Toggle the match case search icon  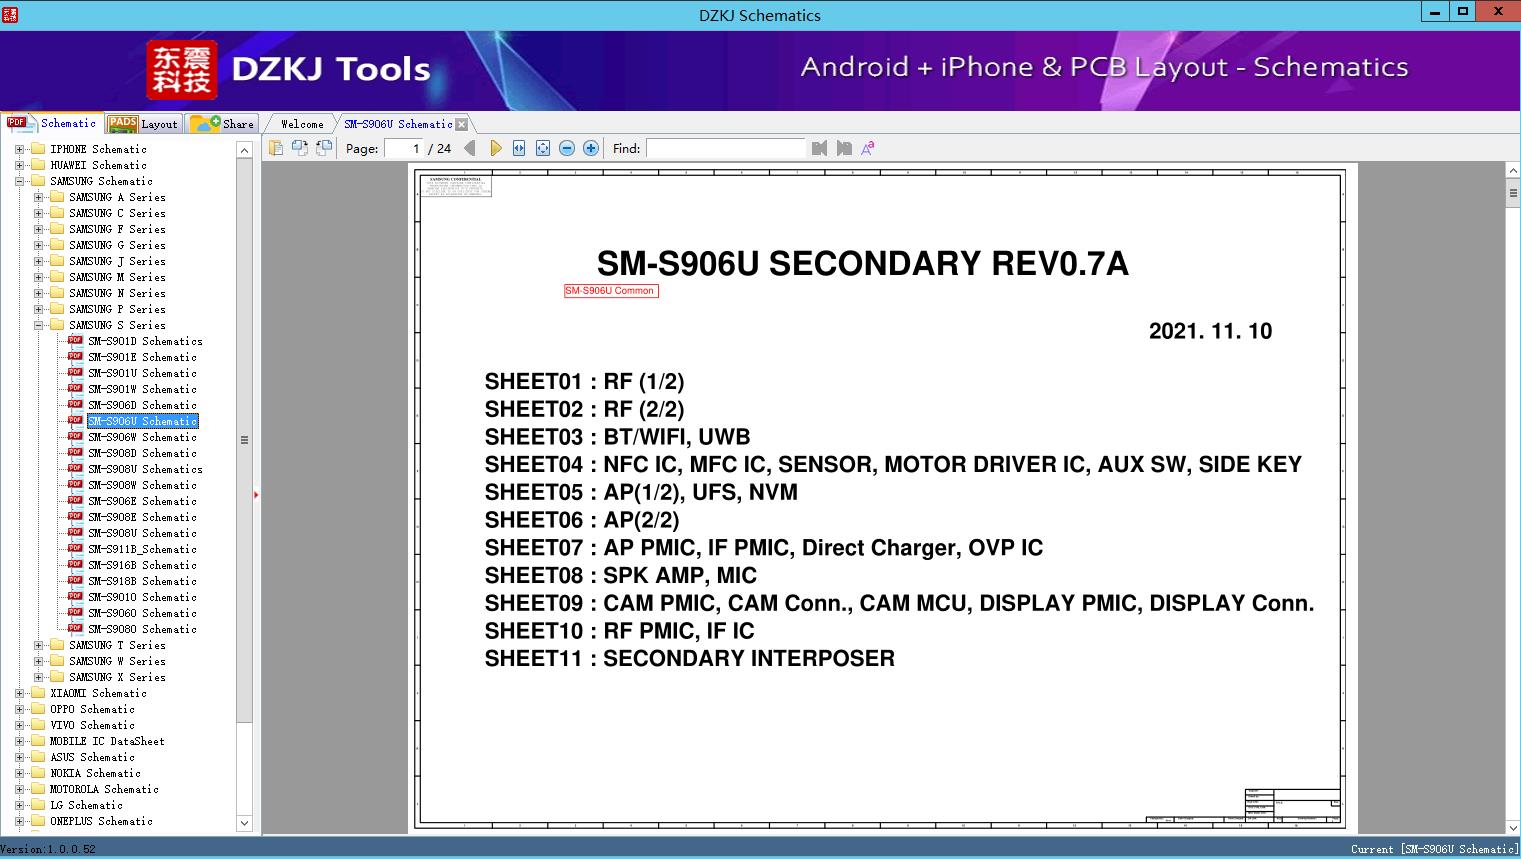pyautogui.click(x=868, y=148)
